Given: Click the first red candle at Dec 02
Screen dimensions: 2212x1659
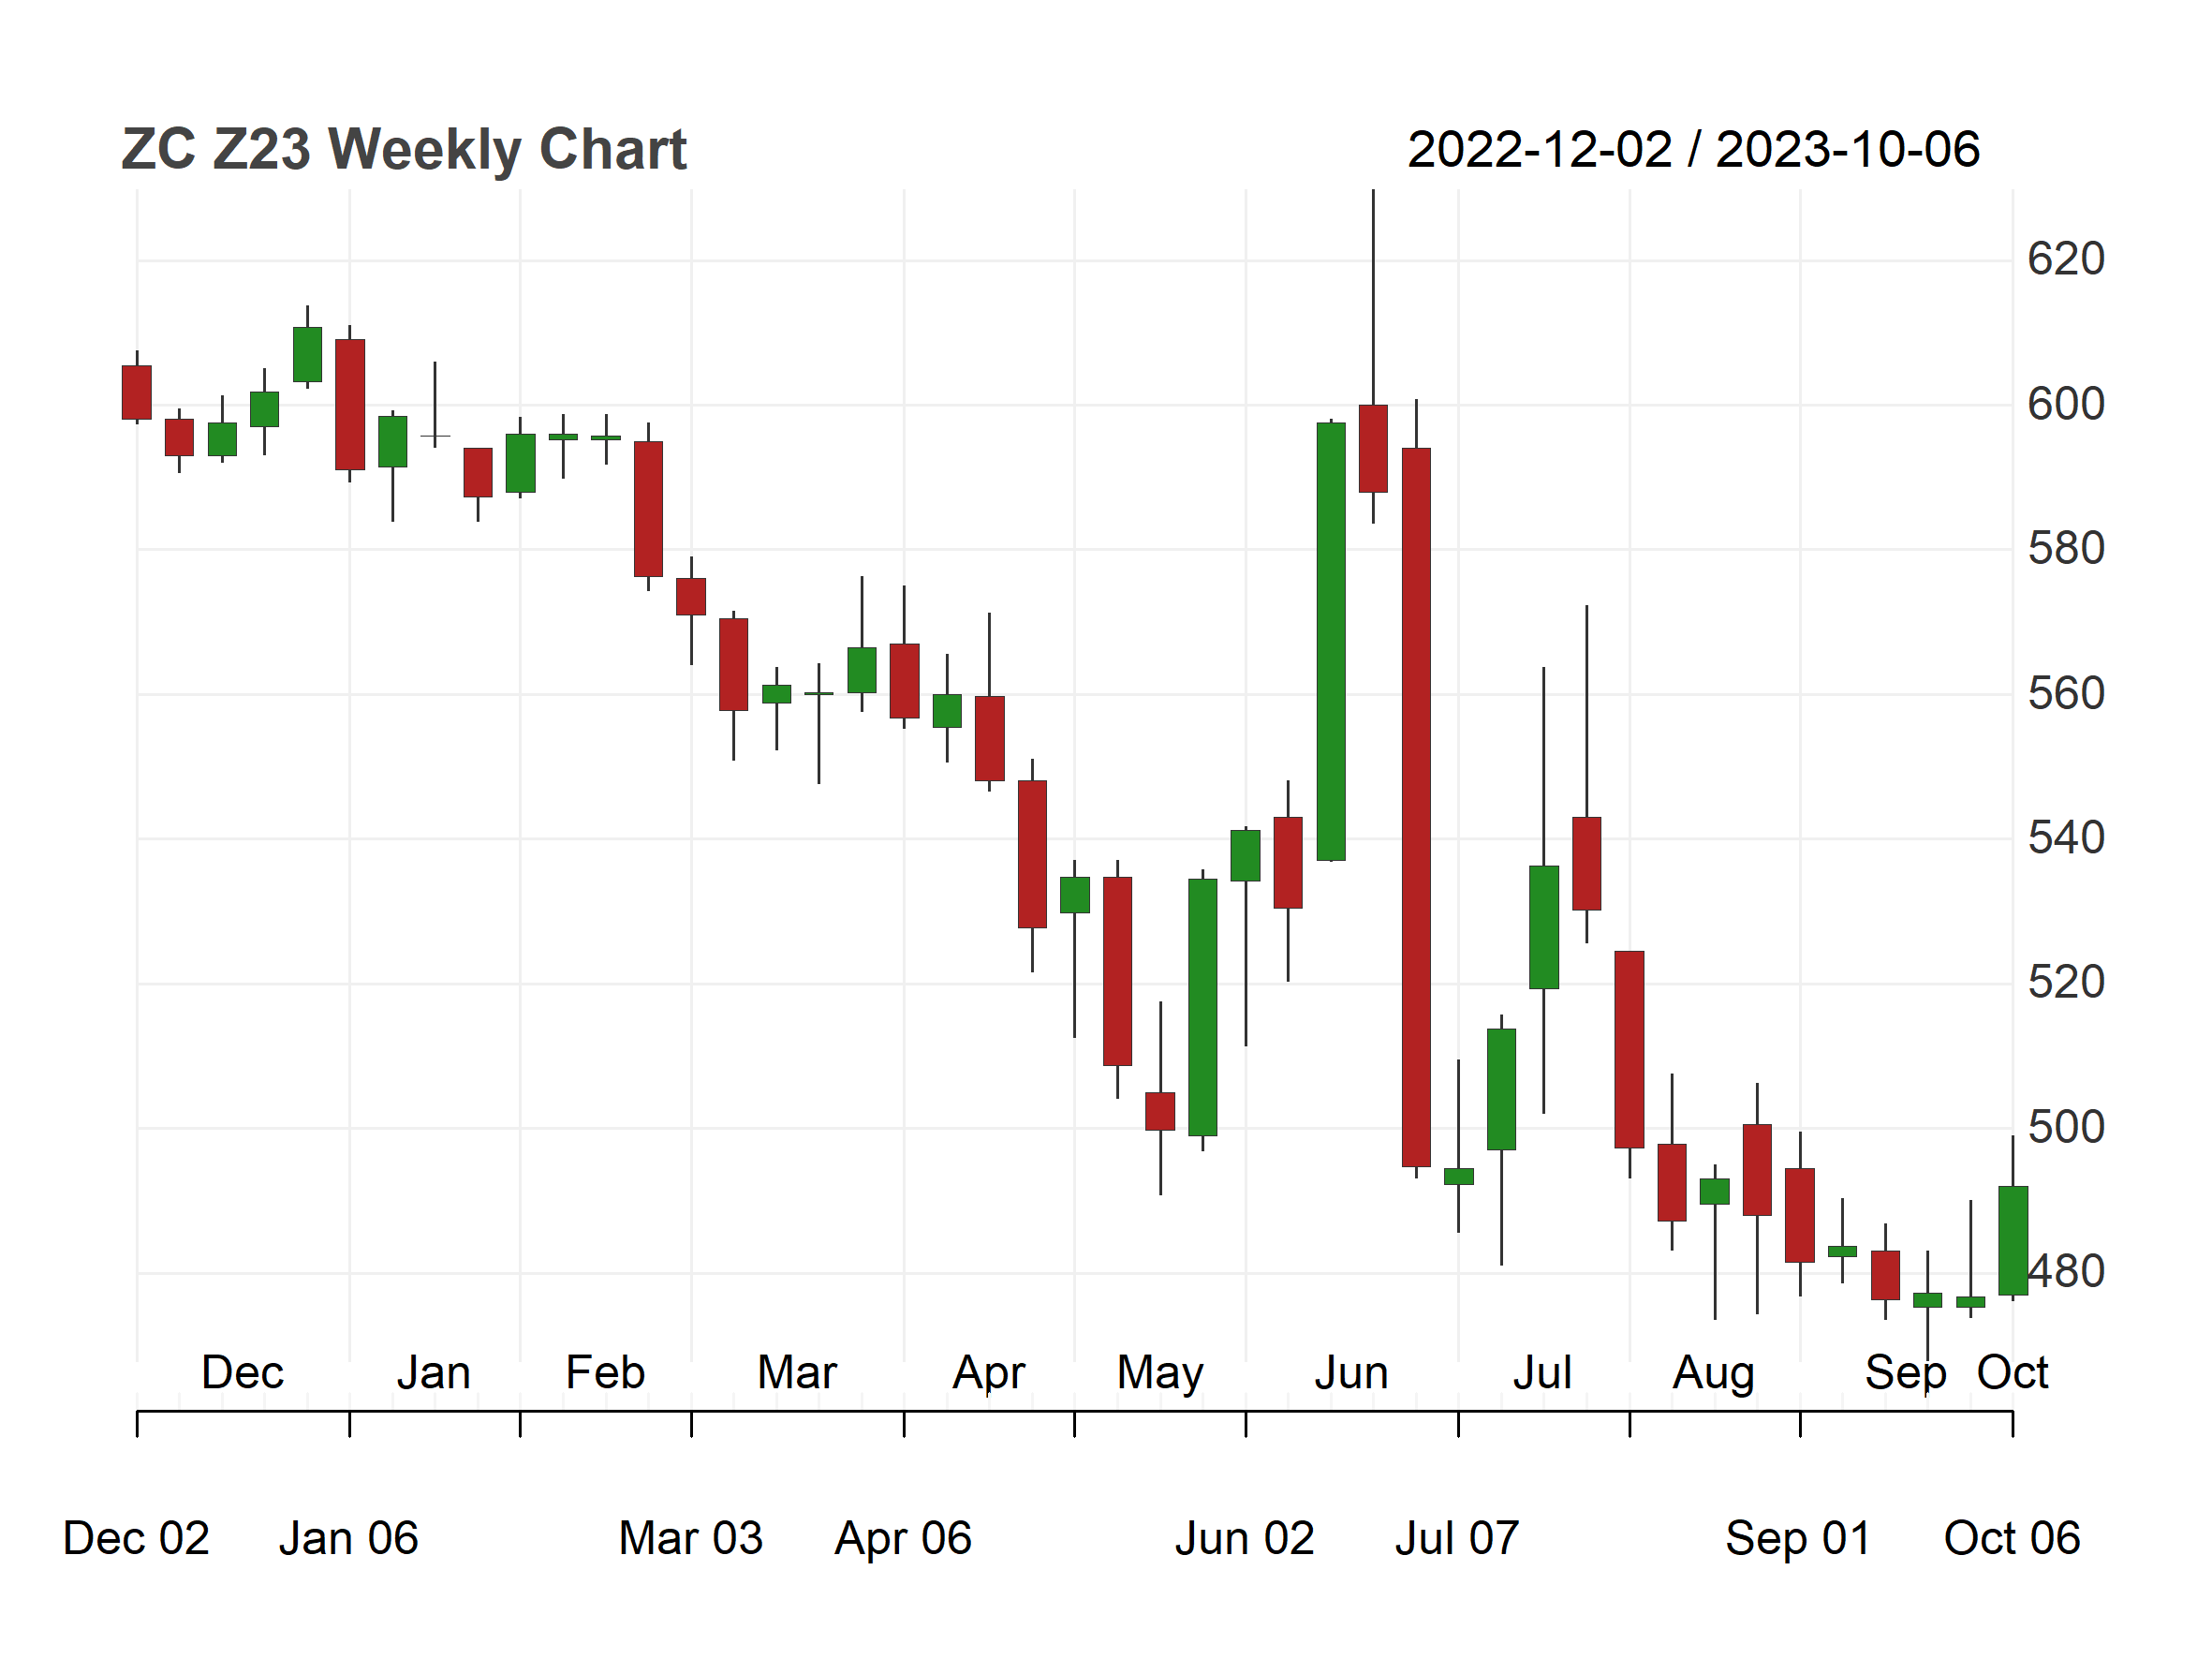Looking at the screenshot, I should (x=137, y=392).
